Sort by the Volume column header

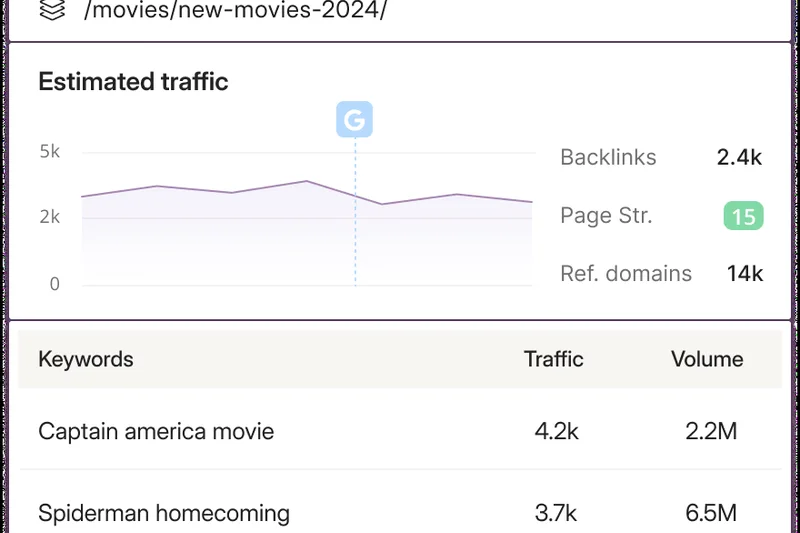pos(707,359)
